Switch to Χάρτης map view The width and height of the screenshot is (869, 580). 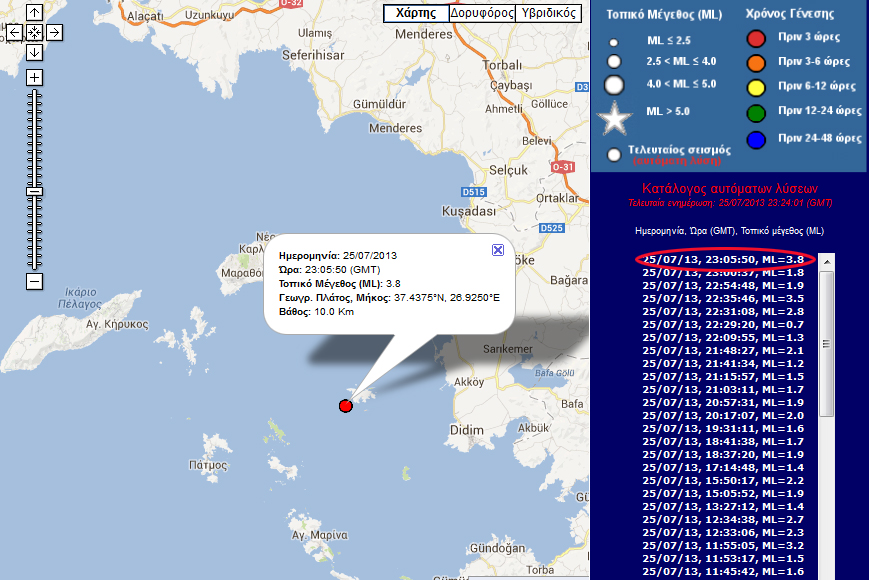tap(416, 13)
